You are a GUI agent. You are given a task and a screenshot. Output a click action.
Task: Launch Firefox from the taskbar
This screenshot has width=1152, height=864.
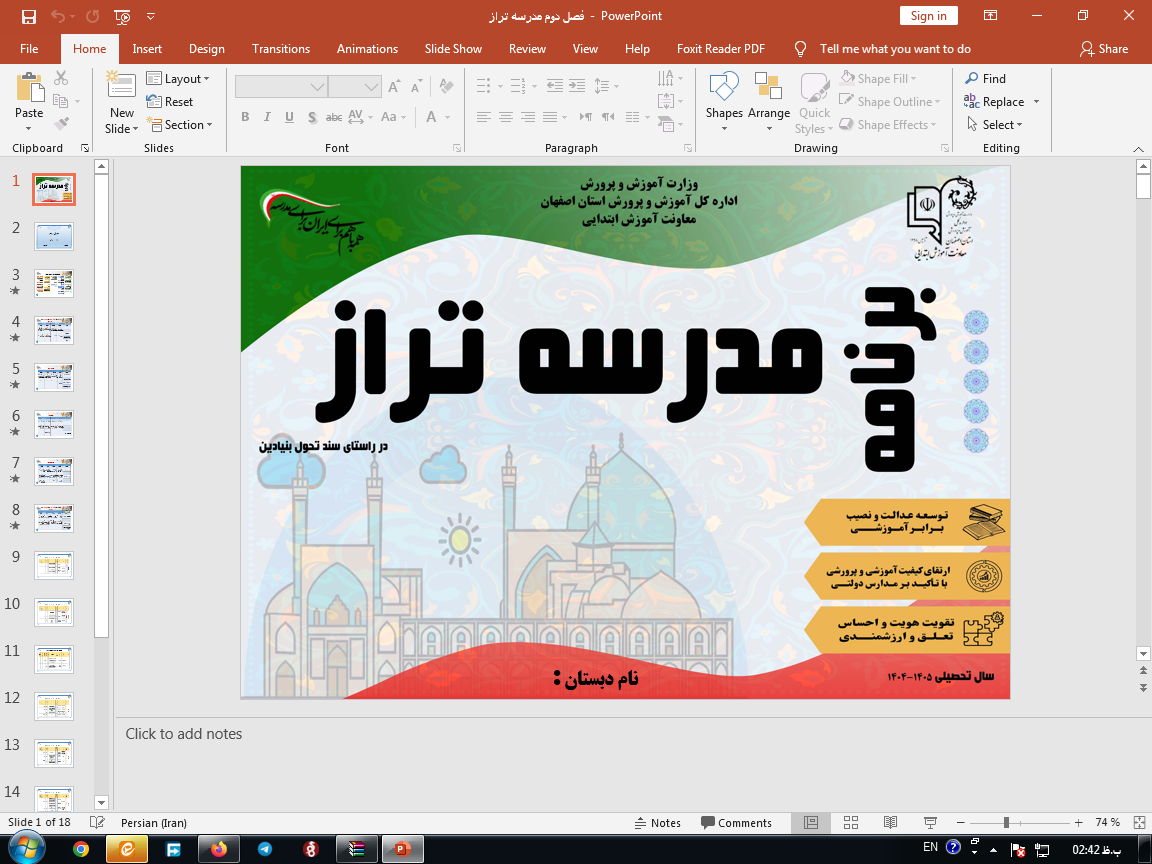tap(219, 849)
